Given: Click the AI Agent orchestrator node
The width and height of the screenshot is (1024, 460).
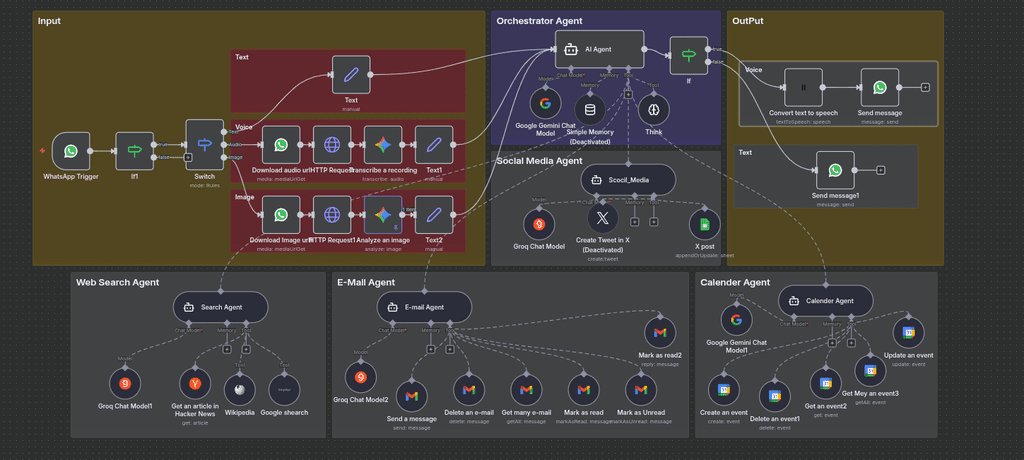Looking at the screenshot, I should pyautogui.click(x=599, y=48).
